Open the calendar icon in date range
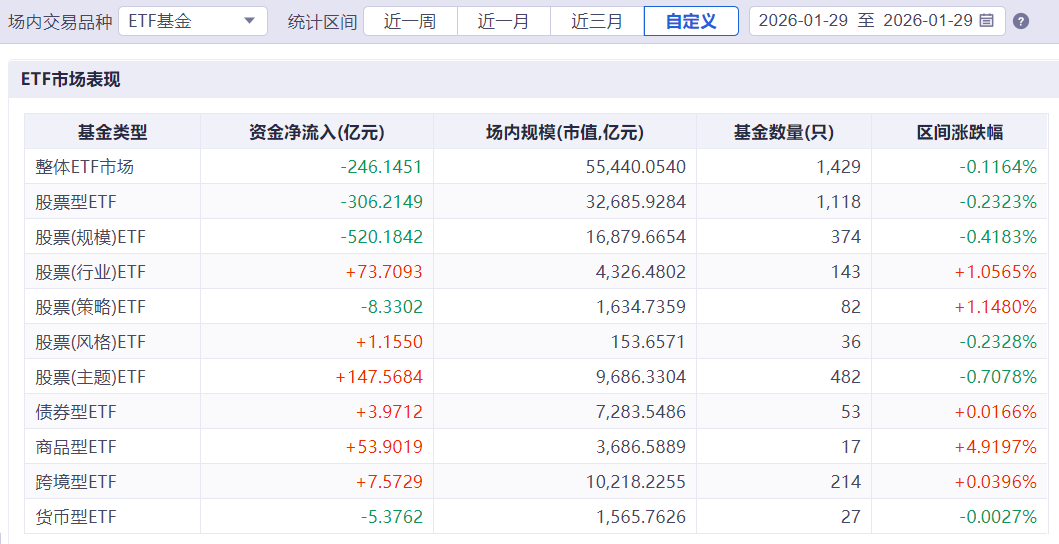 pyautogui.click(x=987, y=20)
